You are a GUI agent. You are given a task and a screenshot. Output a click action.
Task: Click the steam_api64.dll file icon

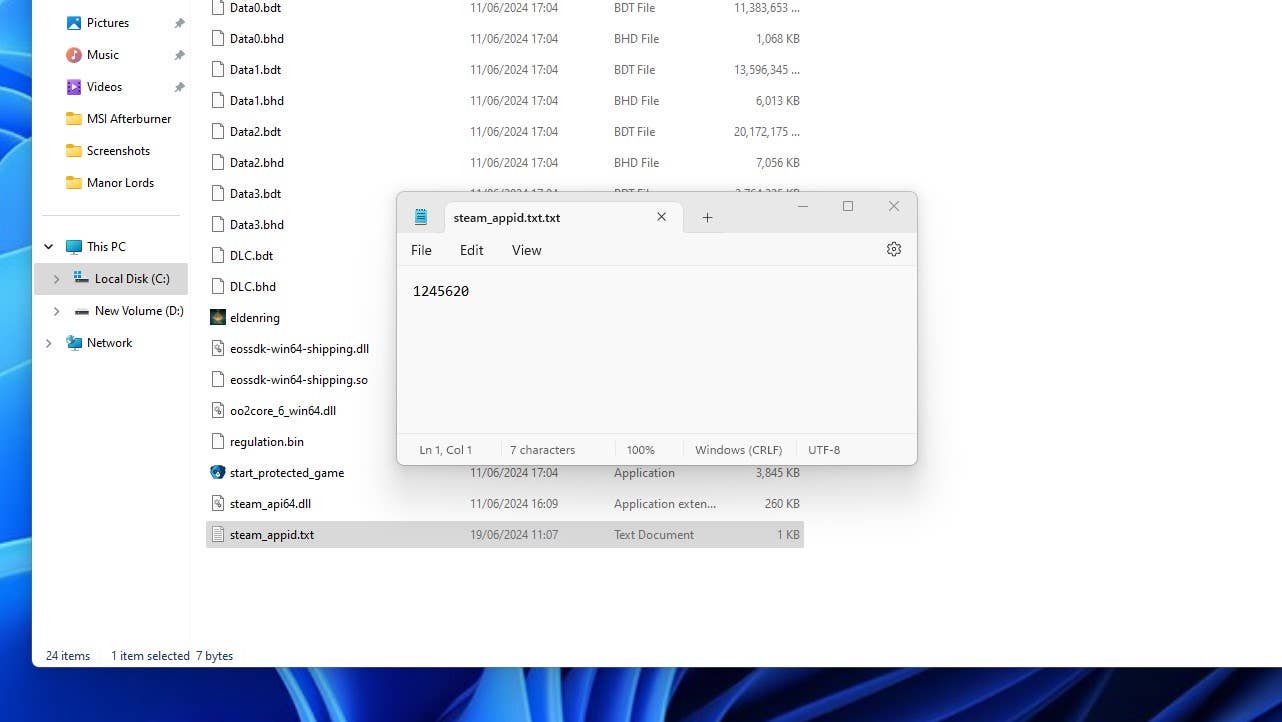(x=218, y=503)
